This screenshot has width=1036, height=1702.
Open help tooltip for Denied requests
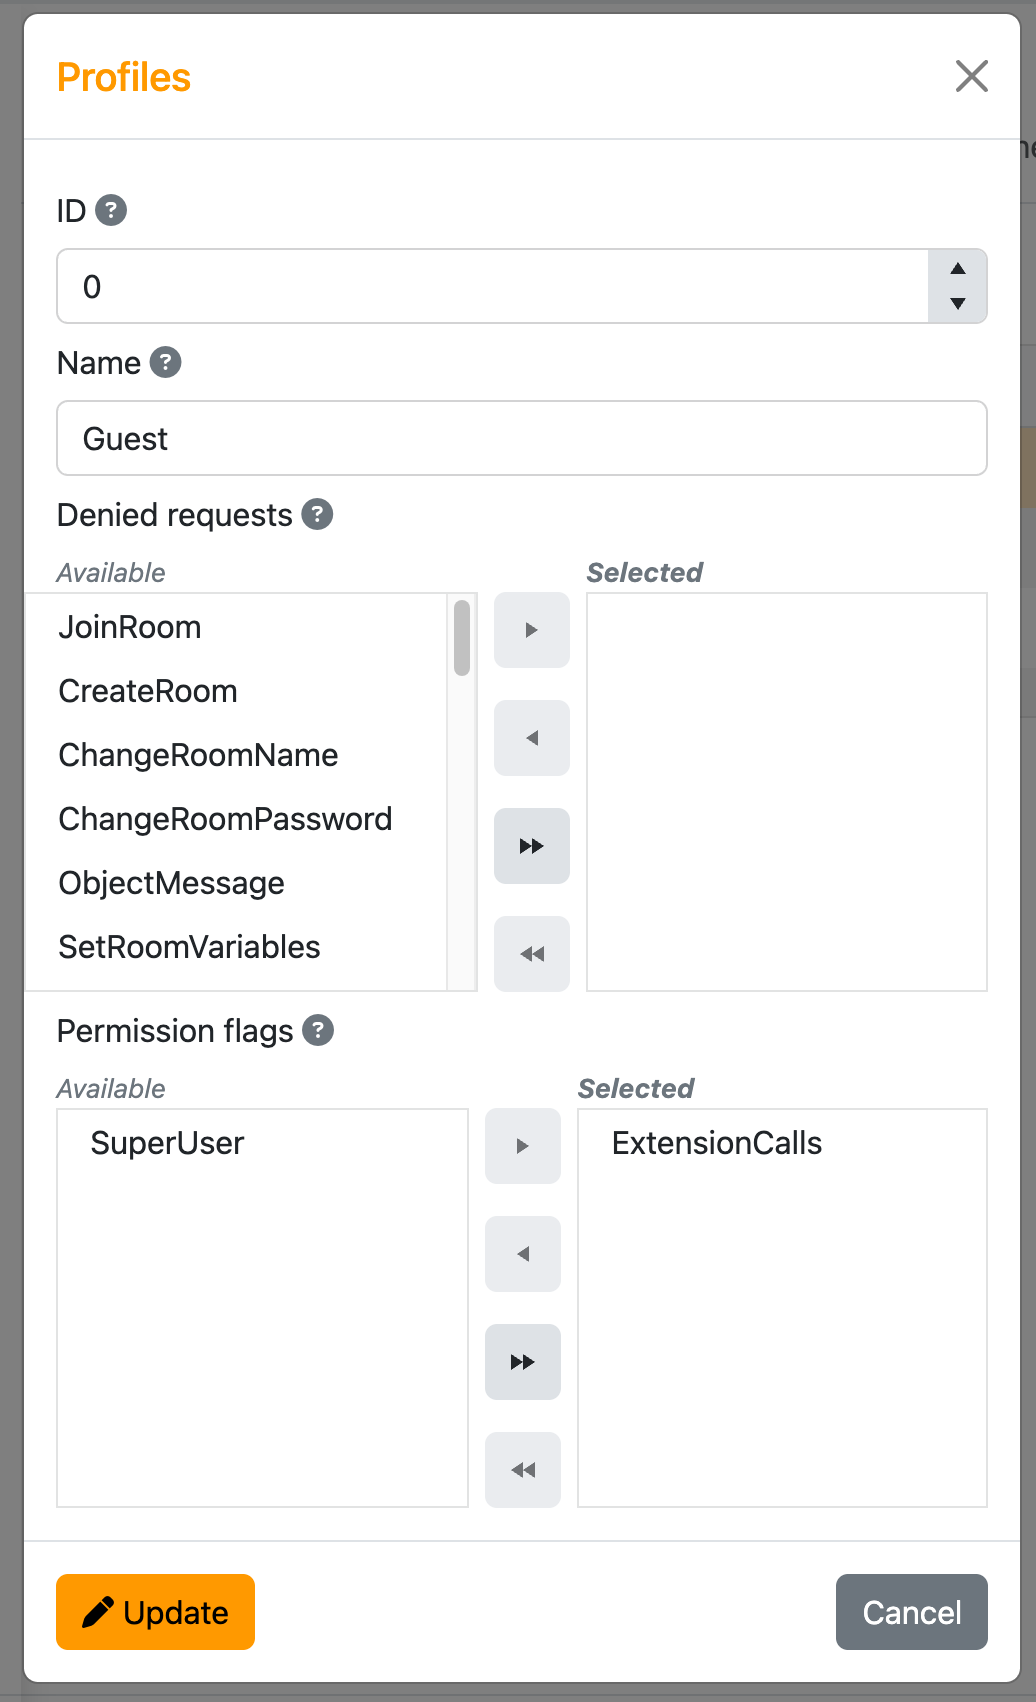point(317,514)
